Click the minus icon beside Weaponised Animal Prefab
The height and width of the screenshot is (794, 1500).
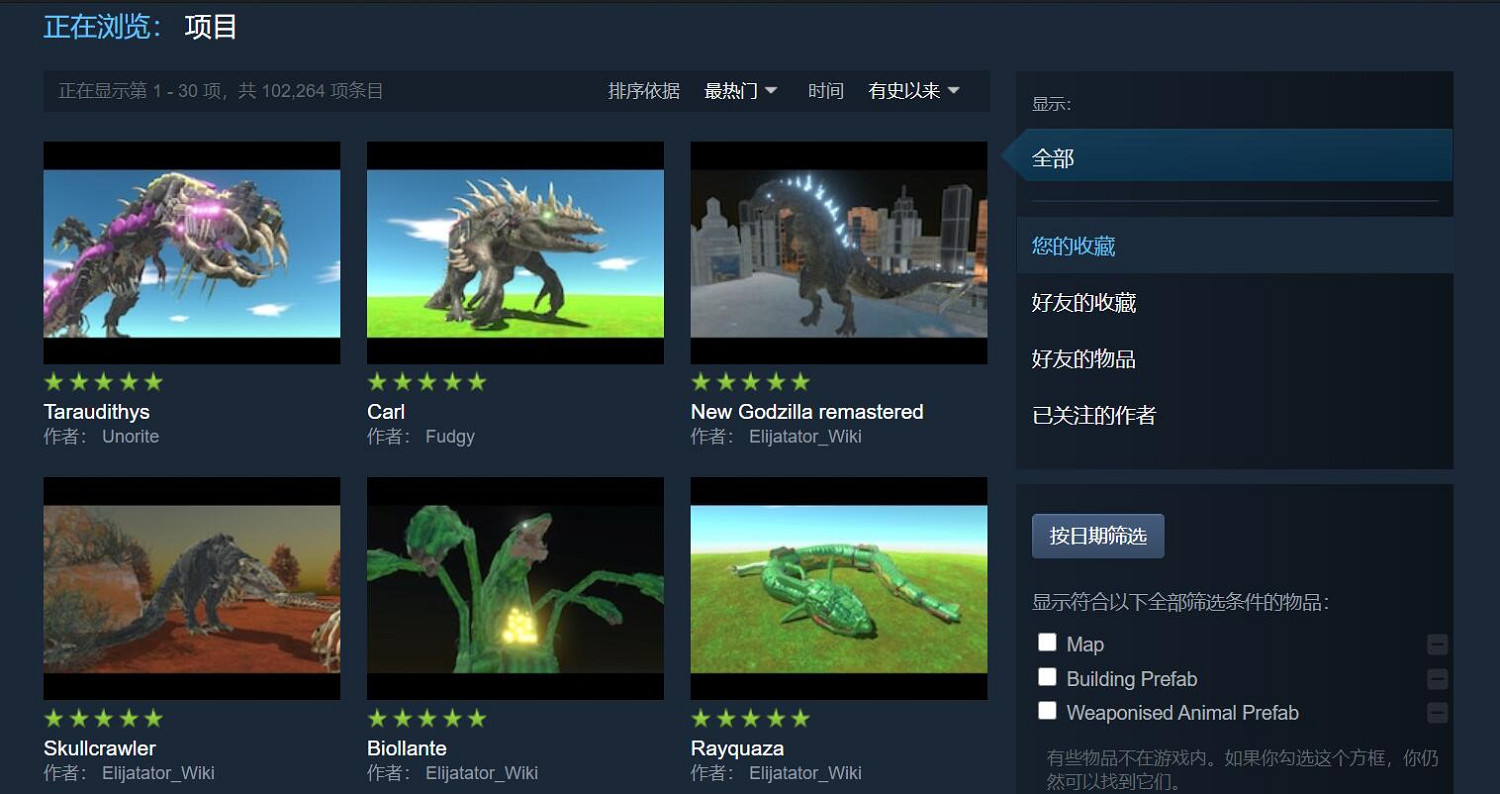1438,711
